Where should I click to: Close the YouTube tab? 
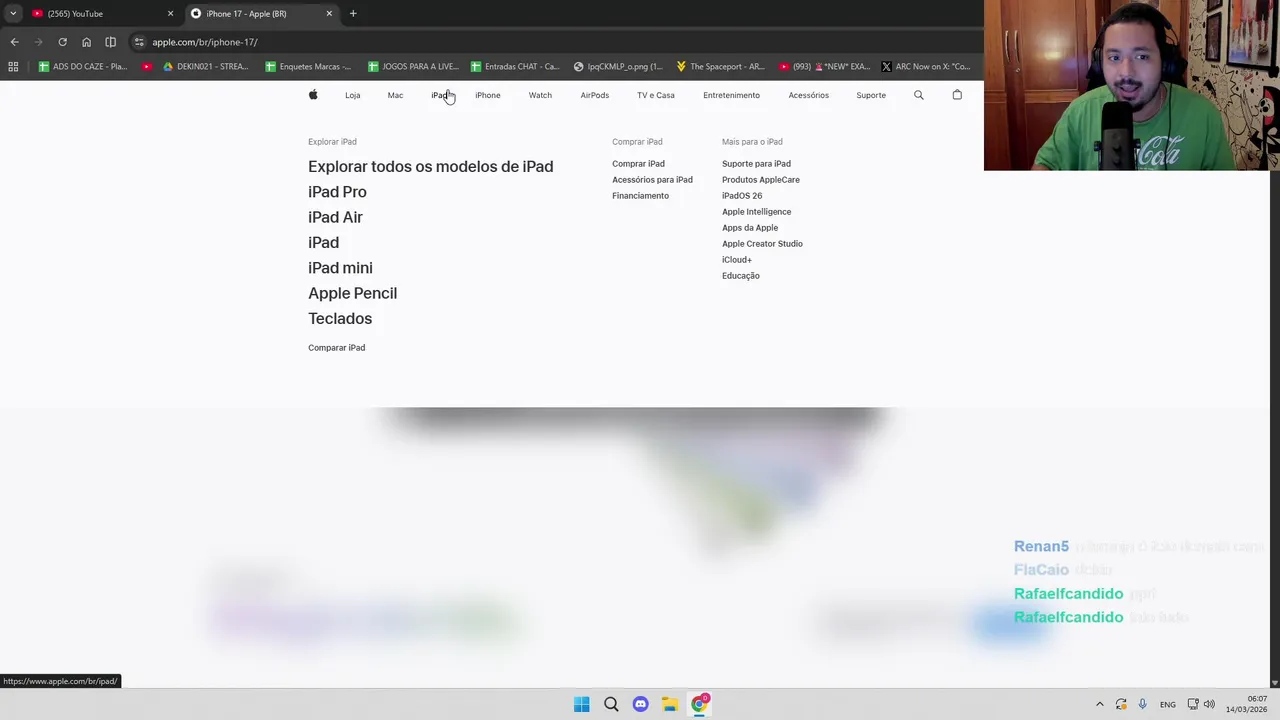[x=170, y=14]
